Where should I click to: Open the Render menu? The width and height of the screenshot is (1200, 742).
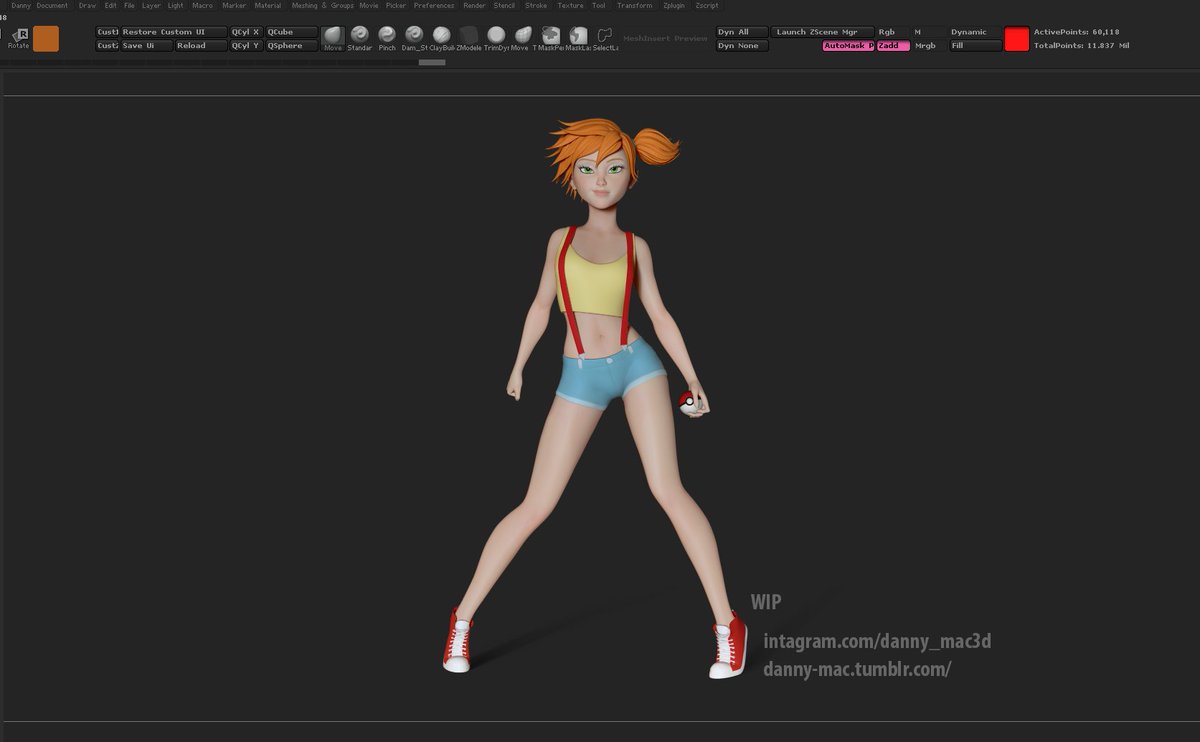(x=474, y=6)
